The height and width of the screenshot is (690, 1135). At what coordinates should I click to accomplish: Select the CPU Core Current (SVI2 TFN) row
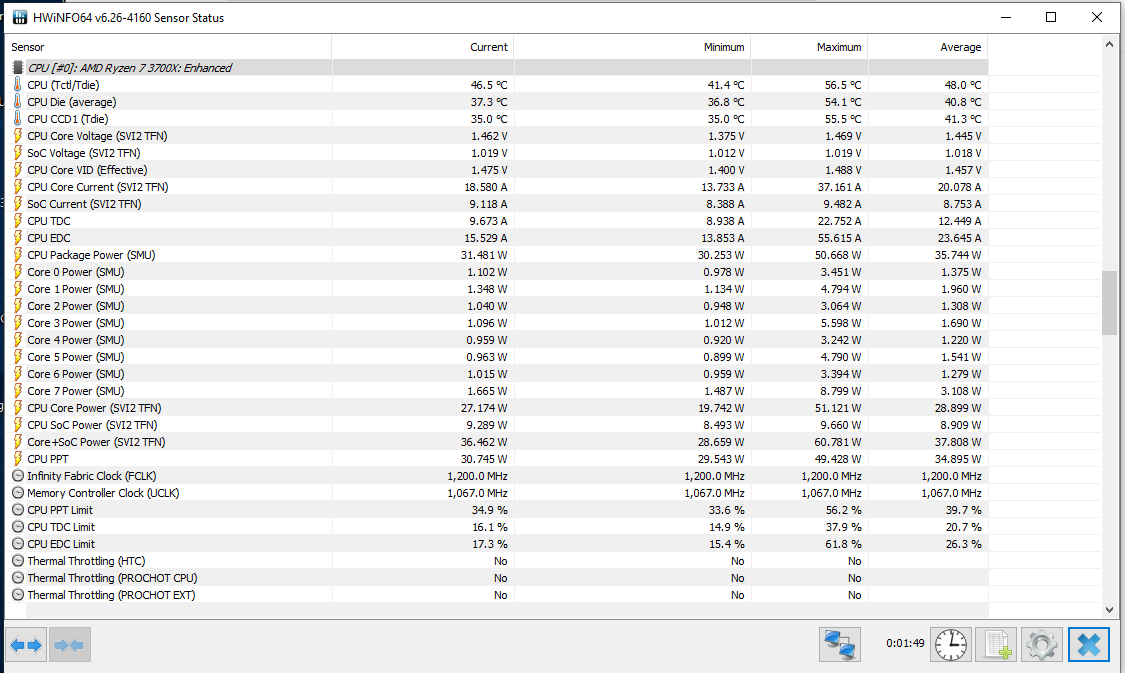pyautogui.click(x=497, y=187)
